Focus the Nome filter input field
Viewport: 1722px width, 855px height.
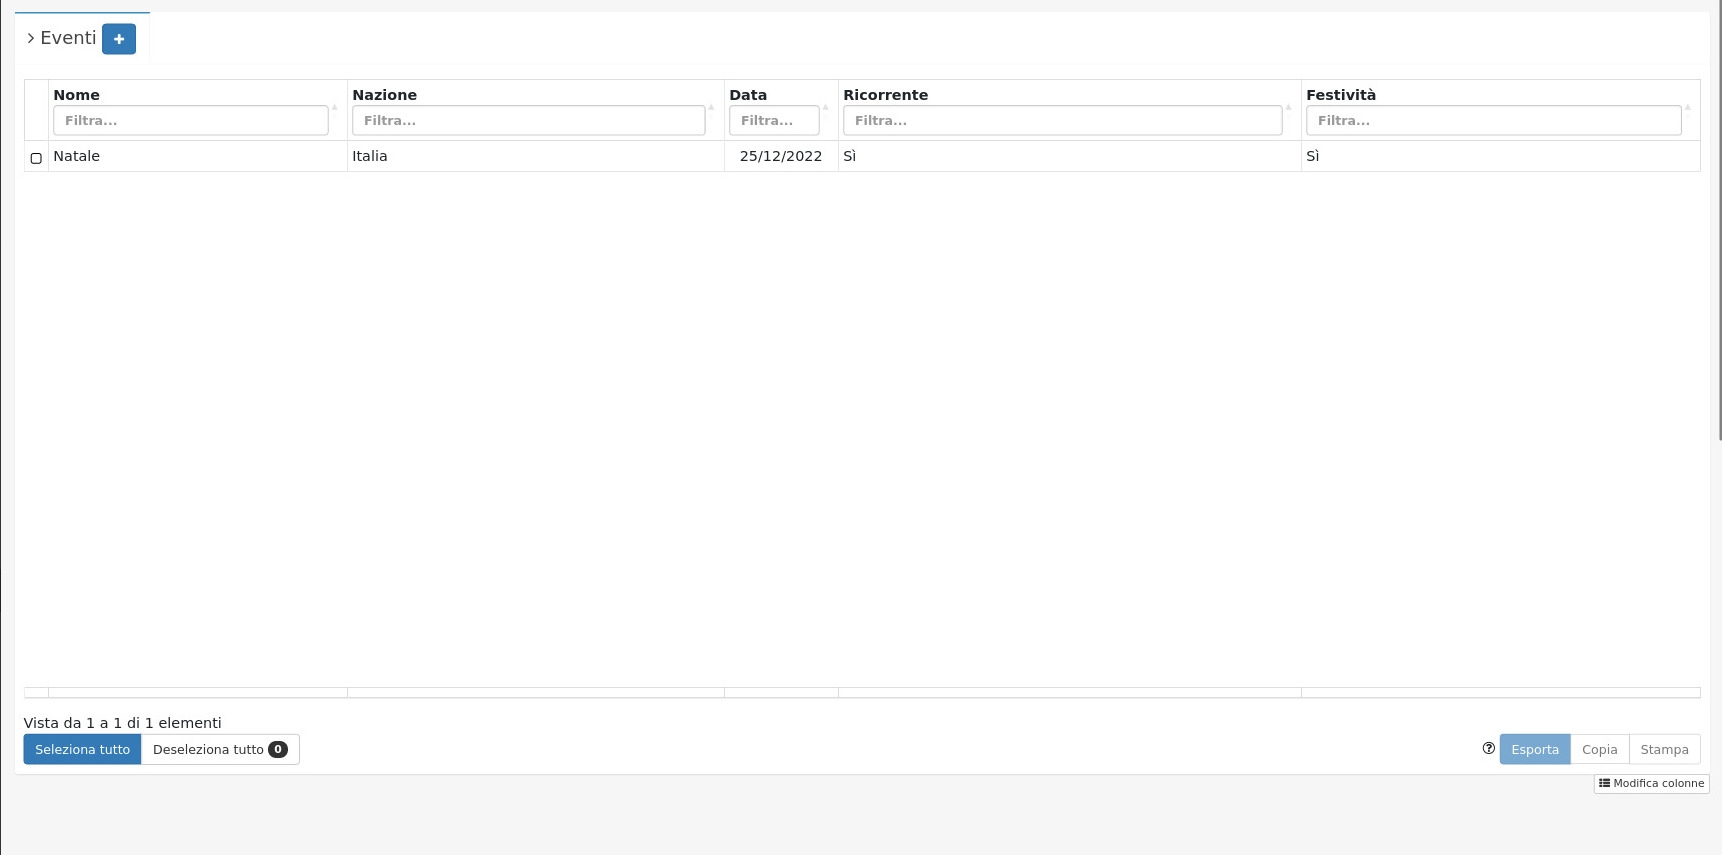pyautogui.click(x=190, y=121)
